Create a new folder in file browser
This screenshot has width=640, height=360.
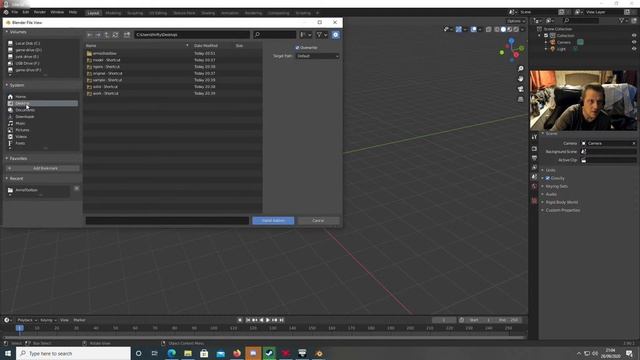click(127, 35)
